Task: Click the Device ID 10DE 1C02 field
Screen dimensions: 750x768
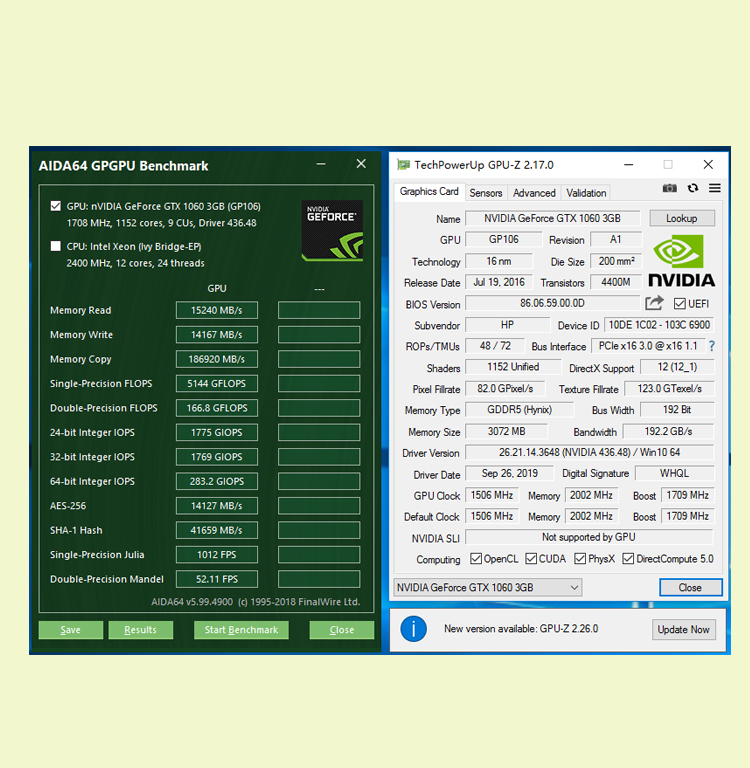Action: pos(659,325)
